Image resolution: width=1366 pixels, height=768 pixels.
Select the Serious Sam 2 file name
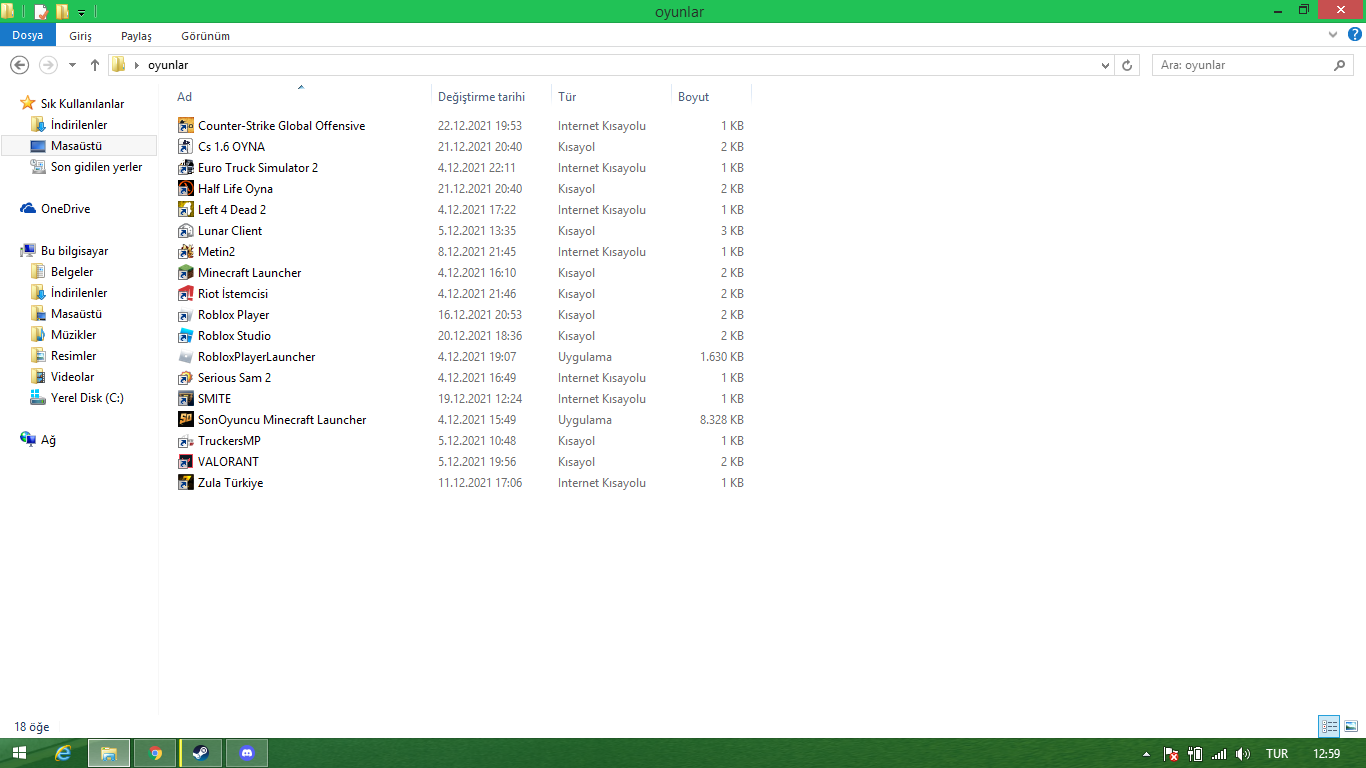click(x=235, y=378)
